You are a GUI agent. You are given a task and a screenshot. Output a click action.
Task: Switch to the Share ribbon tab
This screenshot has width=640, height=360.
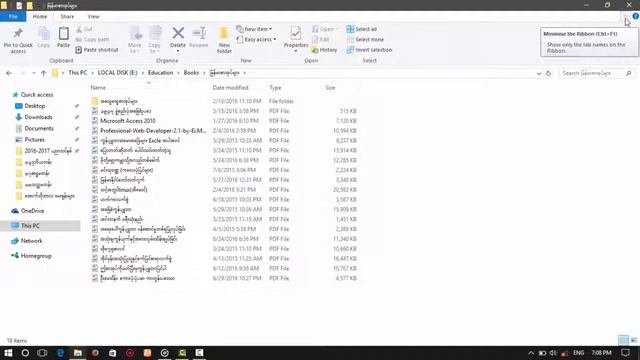point(67,16)
